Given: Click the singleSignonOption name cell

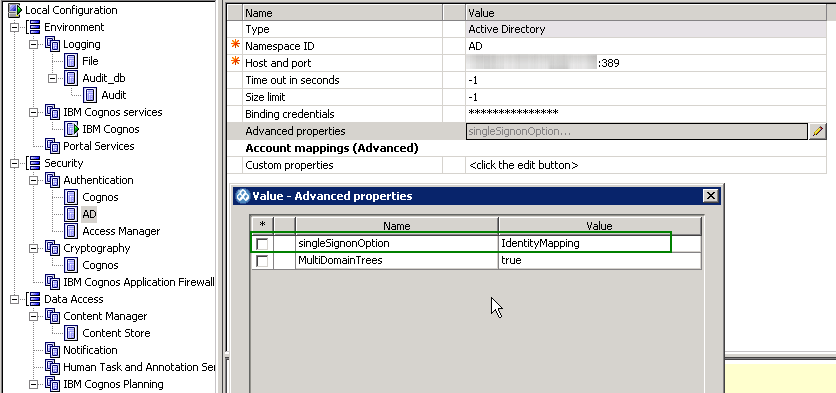Looking at the screenshot, I should (x=397, y=244).
